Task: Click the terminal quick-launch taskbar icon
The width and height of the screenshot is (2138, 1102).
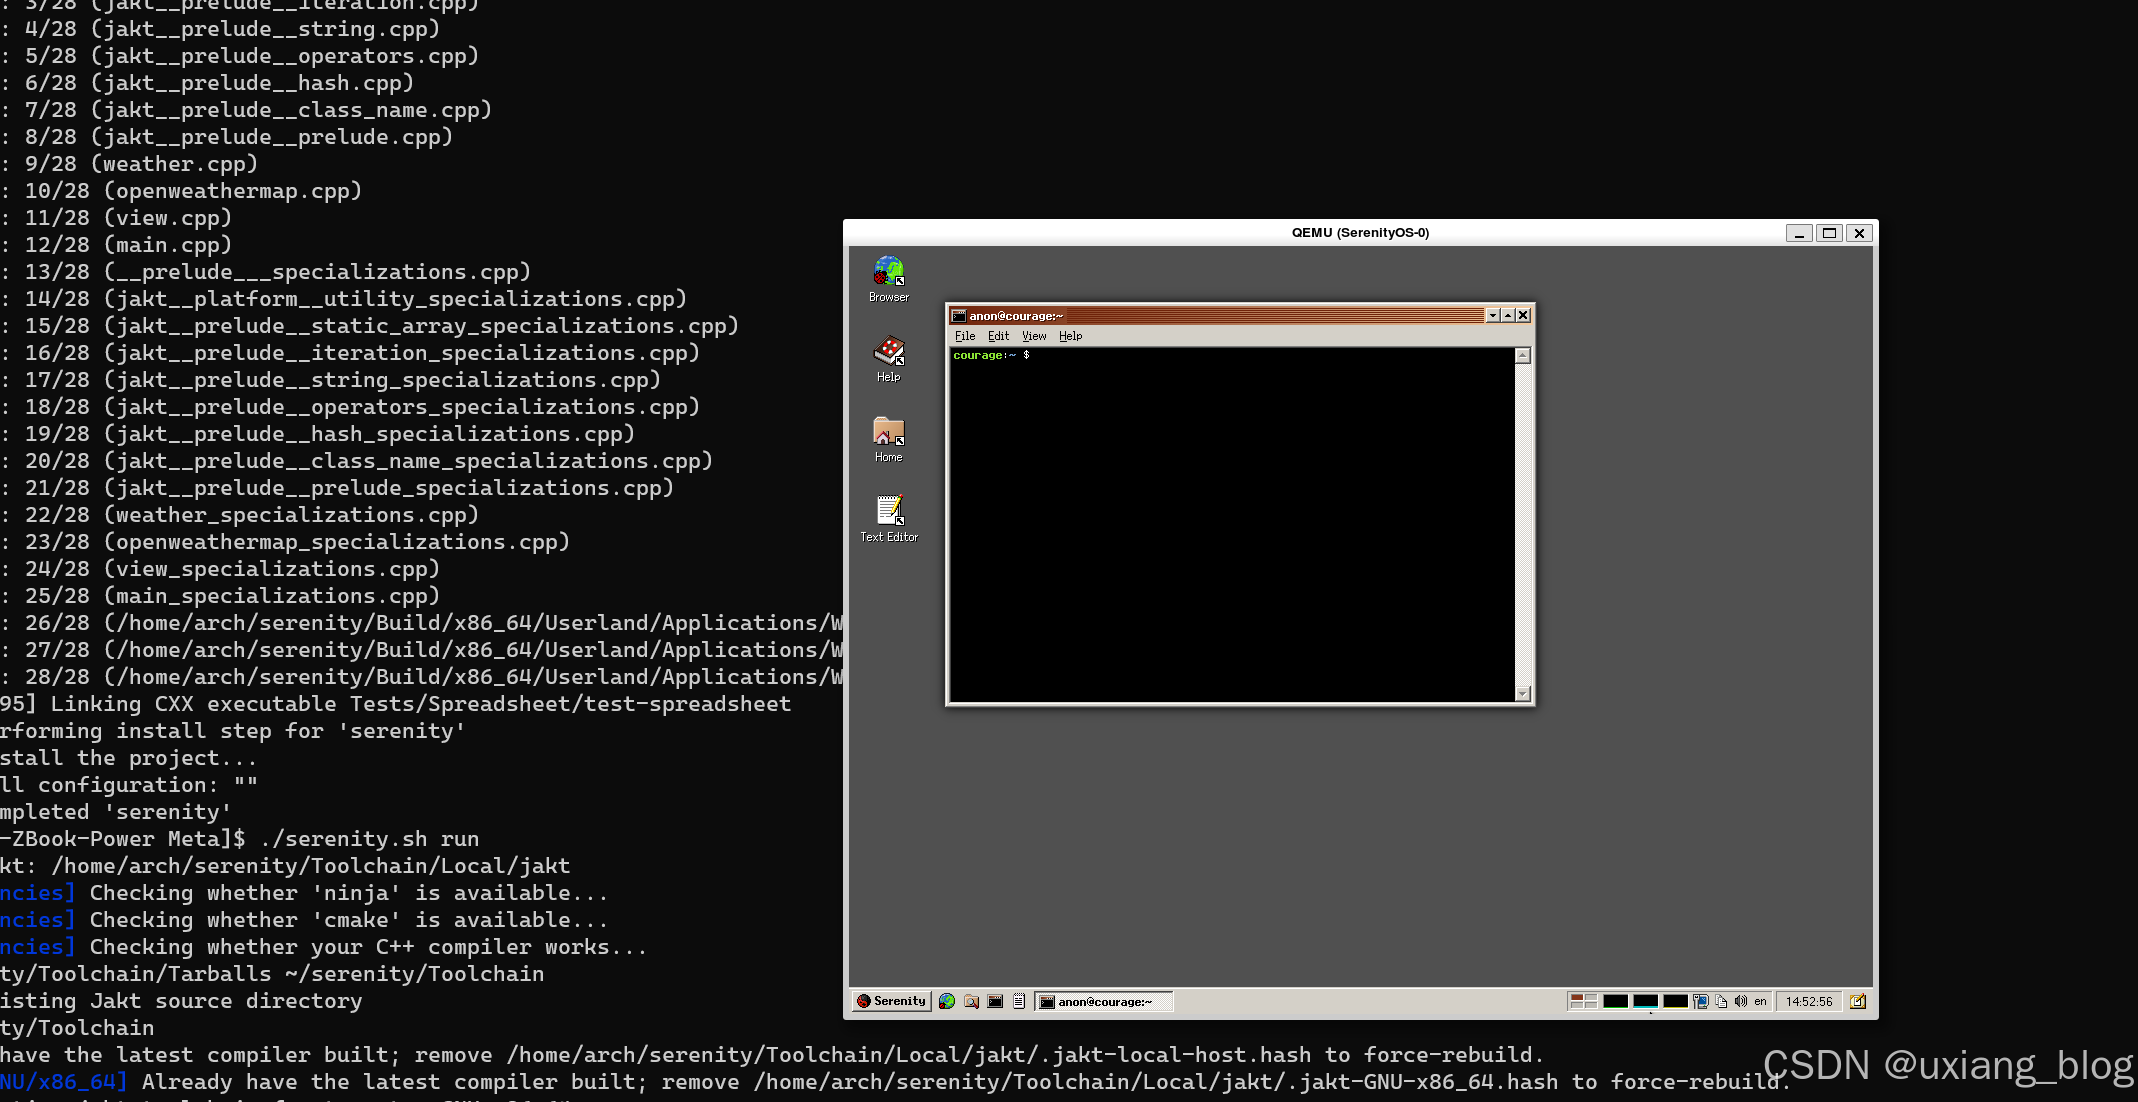Action: pyautogui.click(x=995, y=1001)
